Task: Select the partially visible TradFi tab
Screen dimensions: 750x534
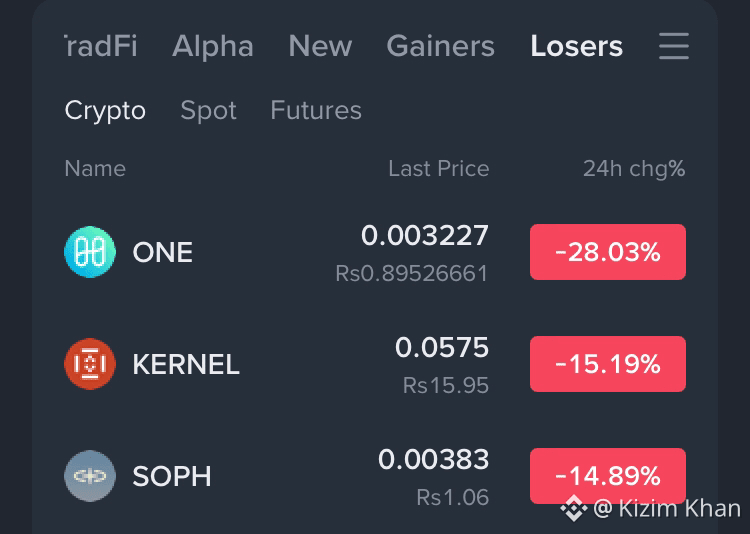Action: (101, 46)
